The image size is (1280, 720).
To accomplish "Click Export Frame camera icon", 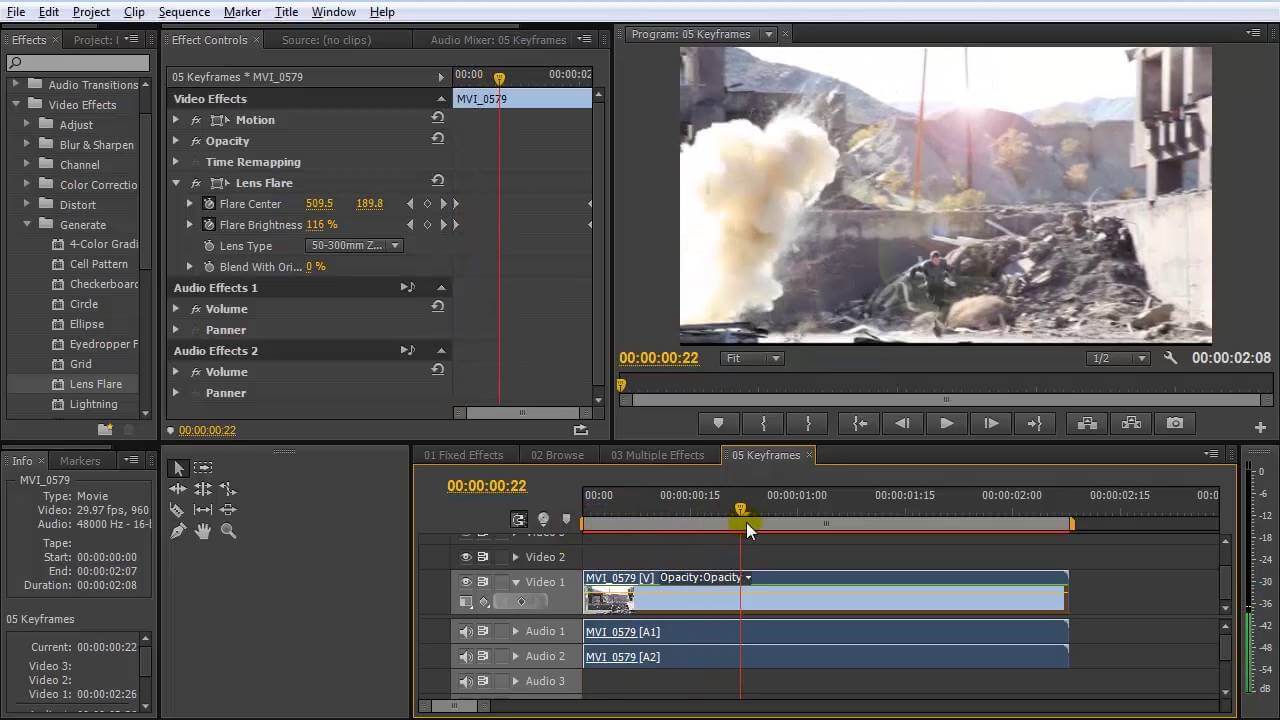I will 1175,423.
